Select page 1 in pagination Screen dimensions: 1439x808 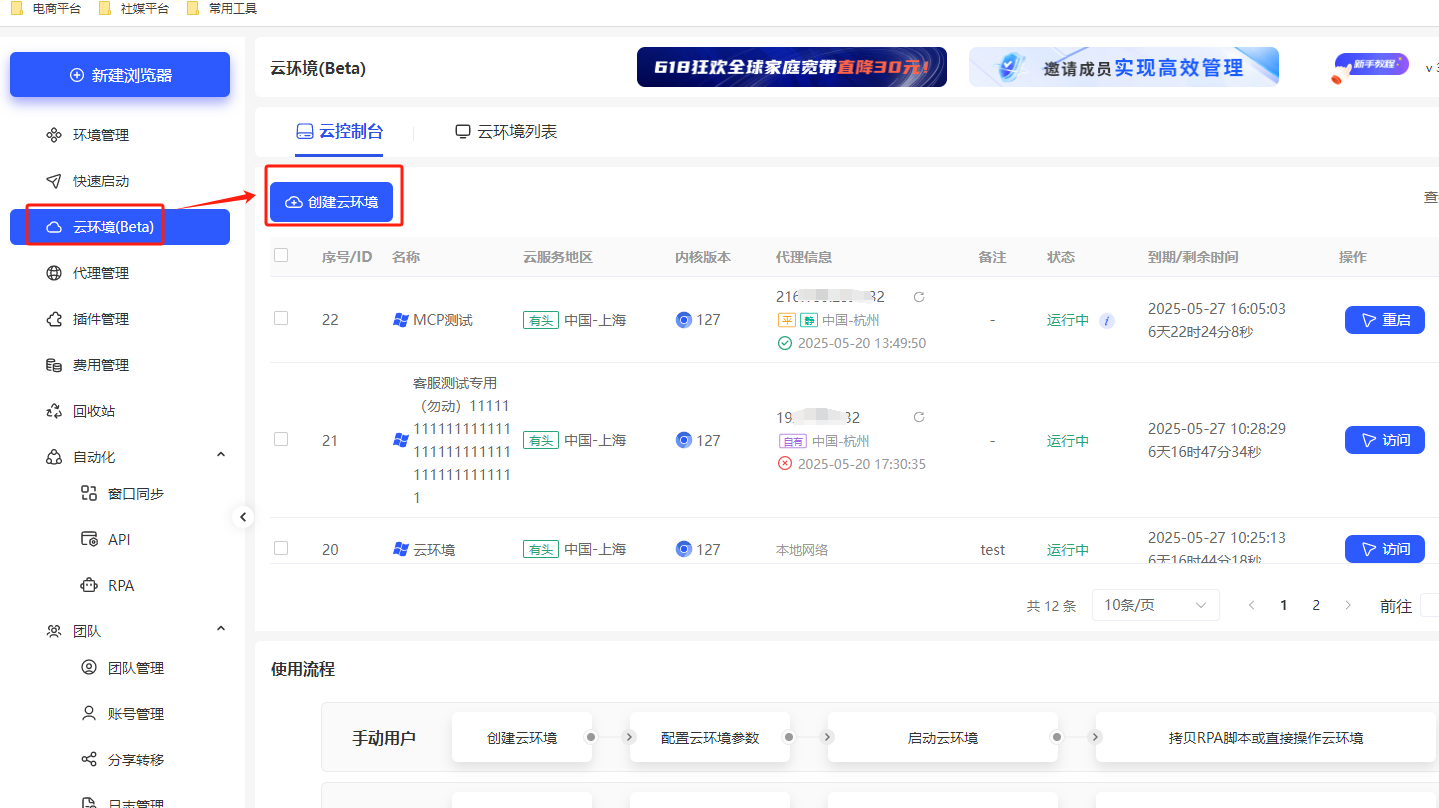pos(1284,605)
